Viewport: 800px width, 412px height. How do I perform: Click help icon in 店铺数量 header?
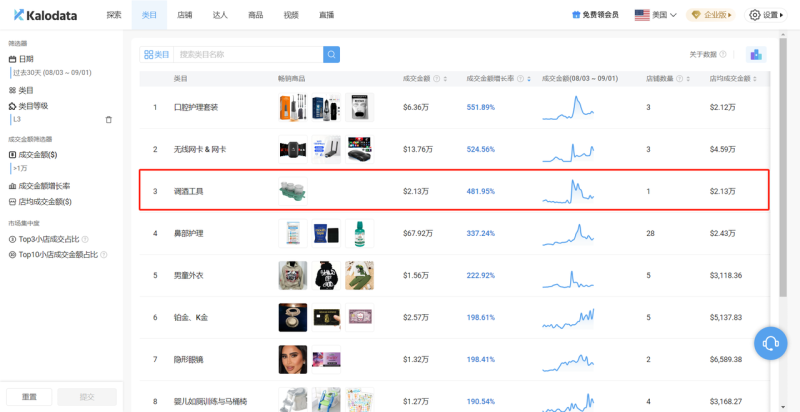point(680,79)
